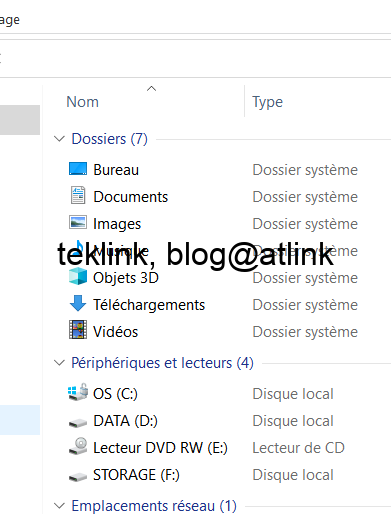The height and width of the screenshot is (514, 391).
Task: Sort items by the Type column
Action: [267, 102]
